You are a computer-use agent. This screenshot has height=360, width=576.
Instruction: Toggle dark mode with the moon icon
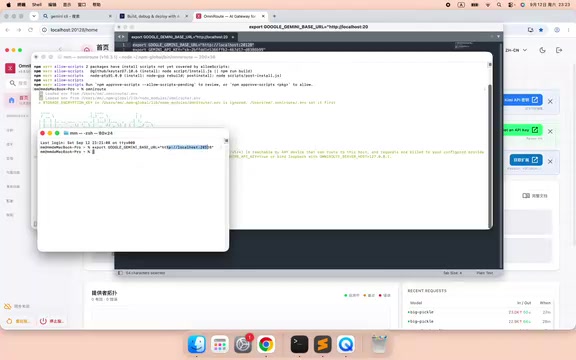[x=543, y=50]
